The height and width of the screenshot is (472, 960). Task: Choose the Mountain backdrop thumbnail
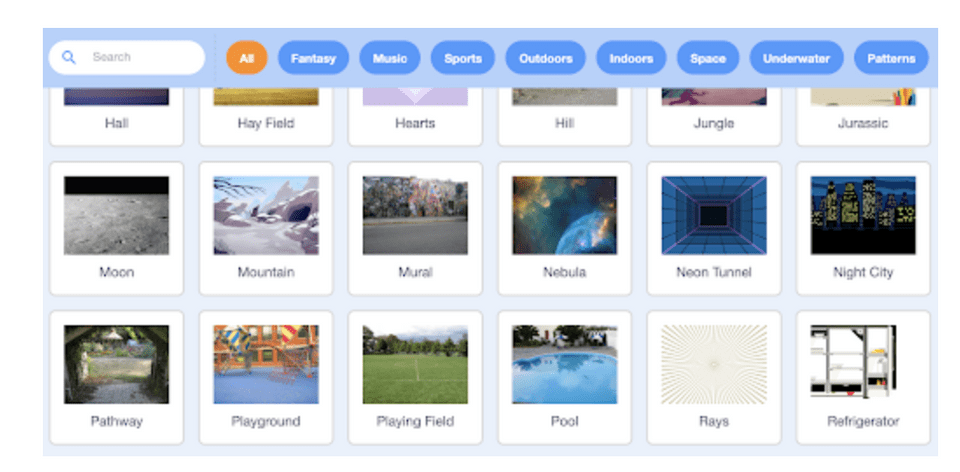coord(266,215)
